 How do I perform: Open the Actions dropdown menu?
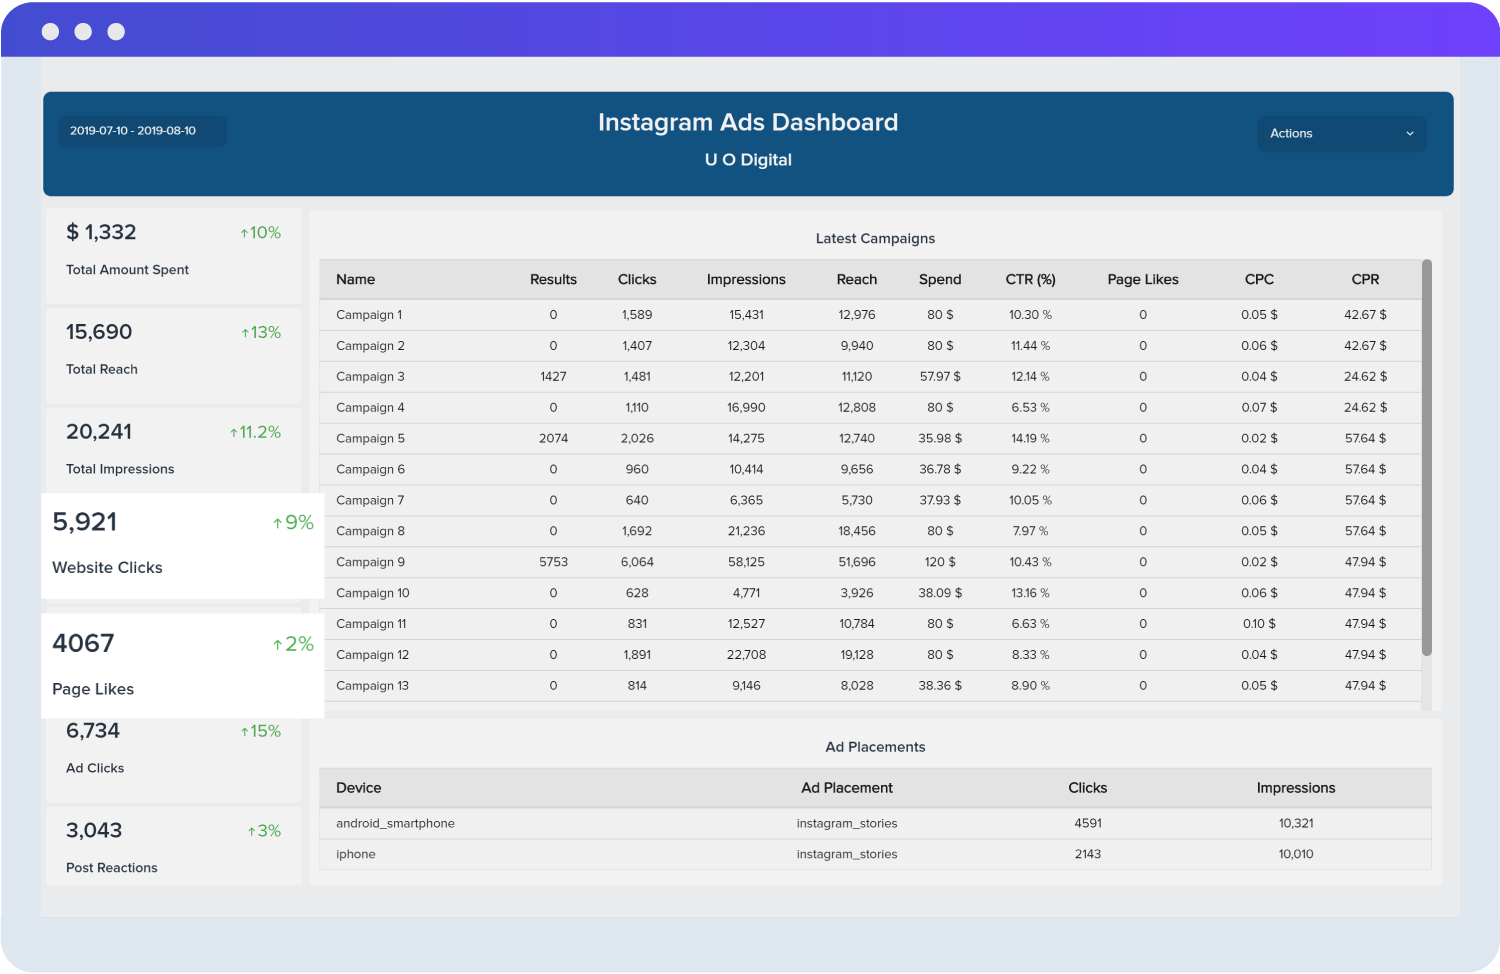1341,134
